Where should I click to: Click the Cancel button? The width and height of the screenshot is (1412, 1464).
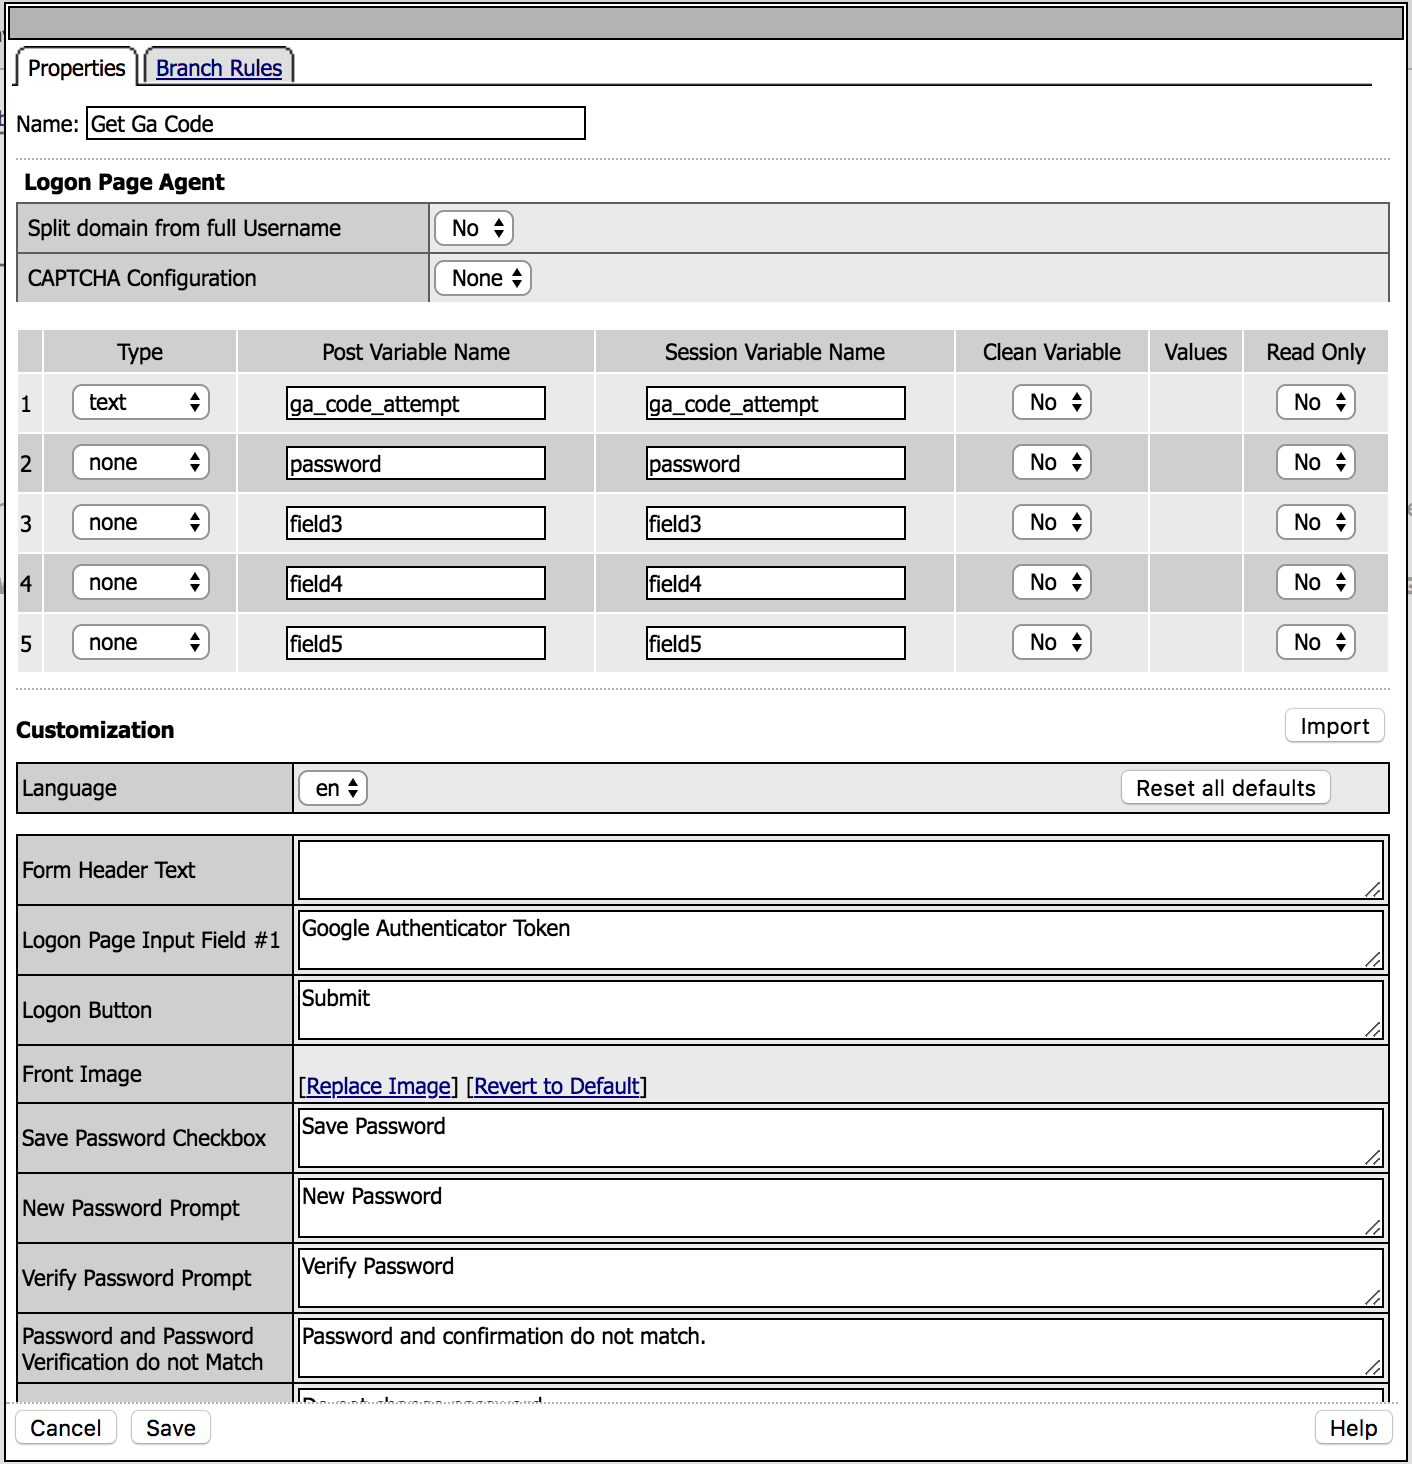tap(66, 1428)
